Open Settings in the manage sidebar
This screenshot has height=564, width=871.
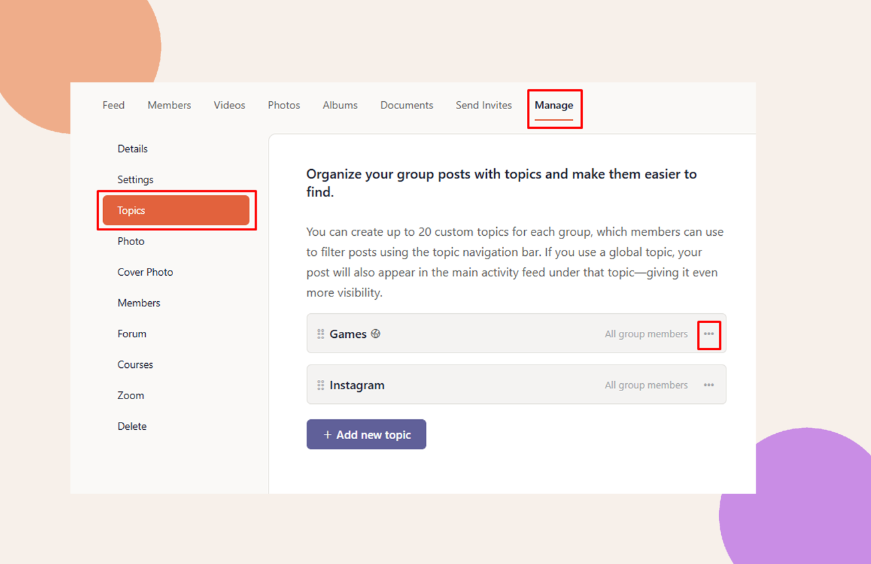135,179
